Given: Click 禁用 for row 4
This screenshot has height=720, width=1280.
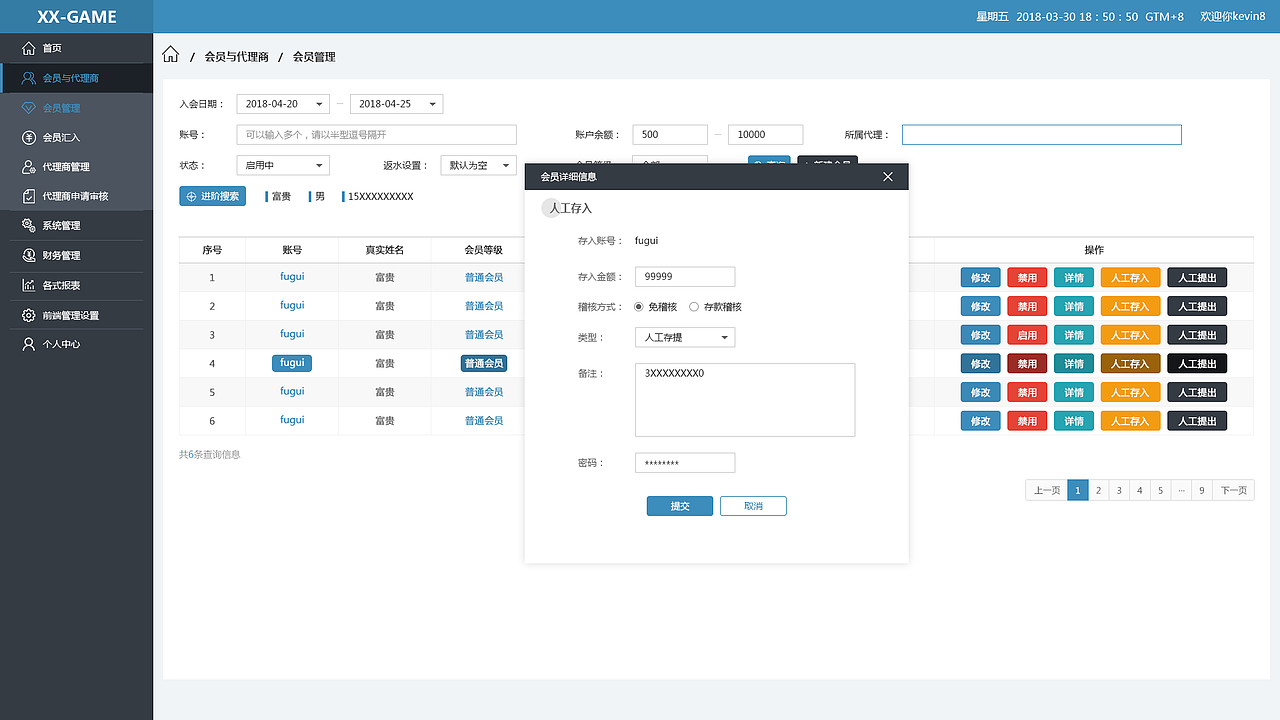Looking at the screenshot, I should 1027,364.
